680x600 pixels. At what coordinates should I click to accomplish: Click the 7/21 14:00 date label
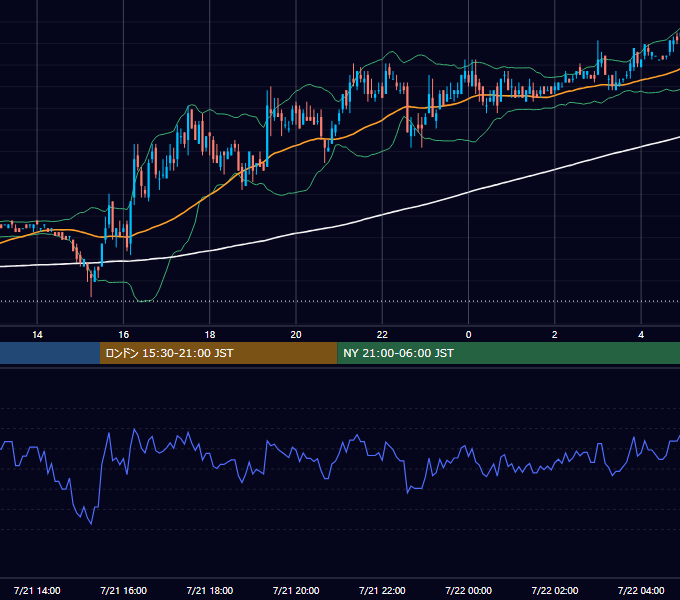[37, 591]
